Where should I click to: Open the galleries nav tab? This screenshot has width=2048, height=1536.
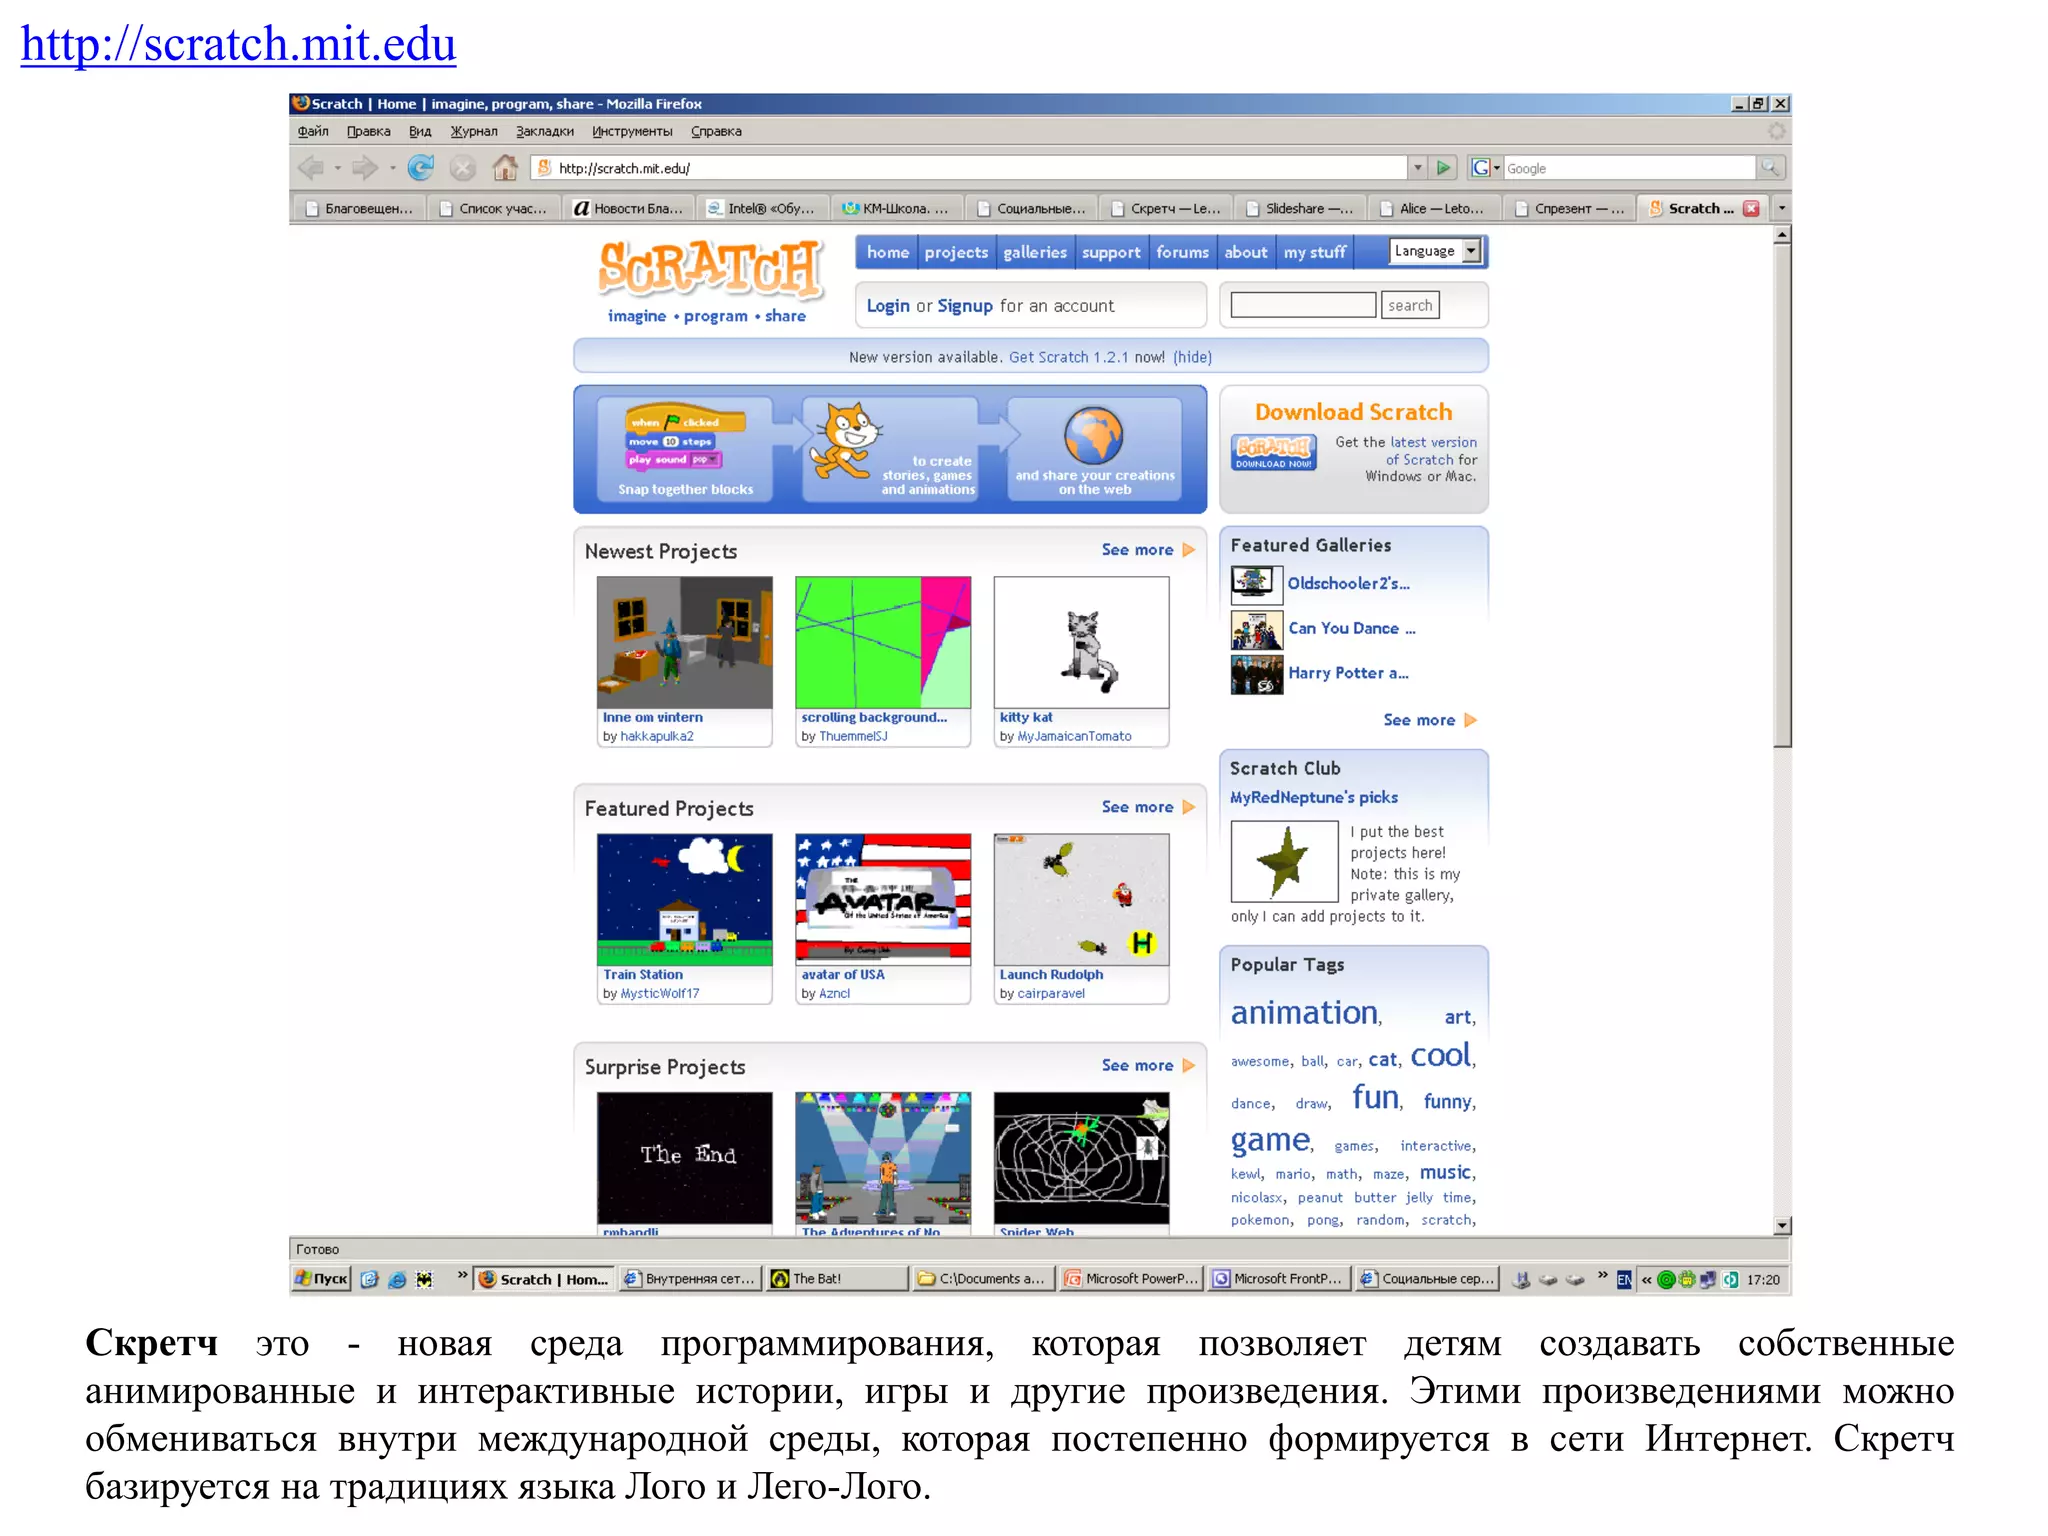1035,252
